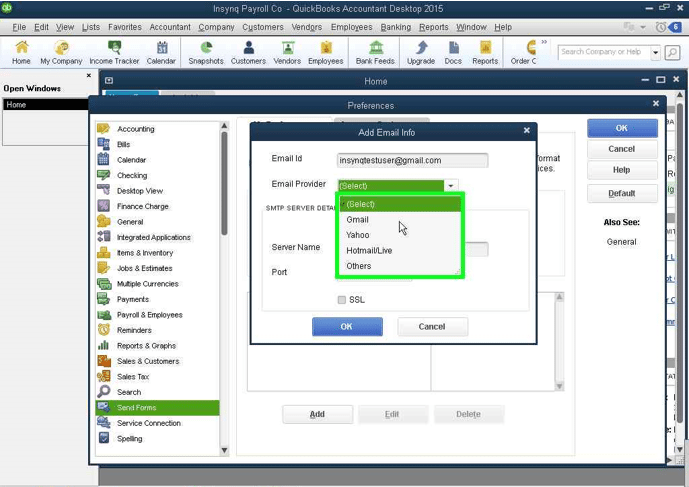Open the General link under Also See

(621, 242)
